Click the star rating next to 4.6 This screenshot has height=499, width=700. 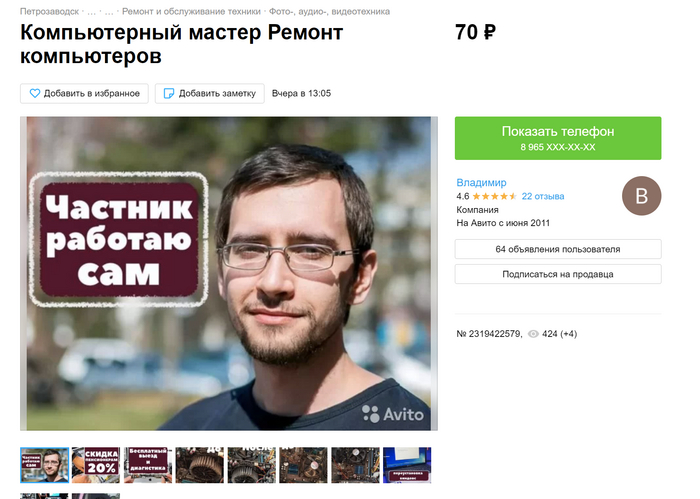[495, 196]
